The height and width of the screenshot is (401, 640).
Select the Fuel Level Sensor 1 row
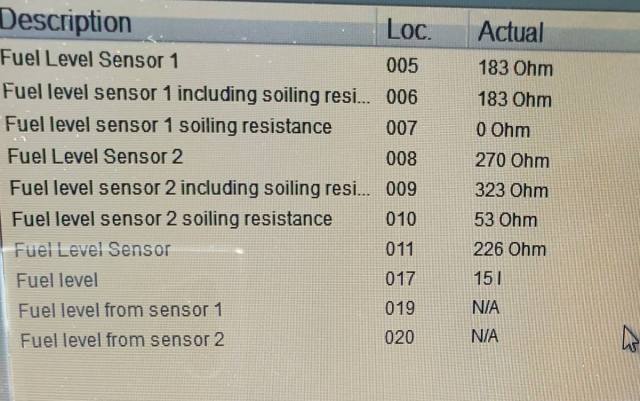[90, 60]
